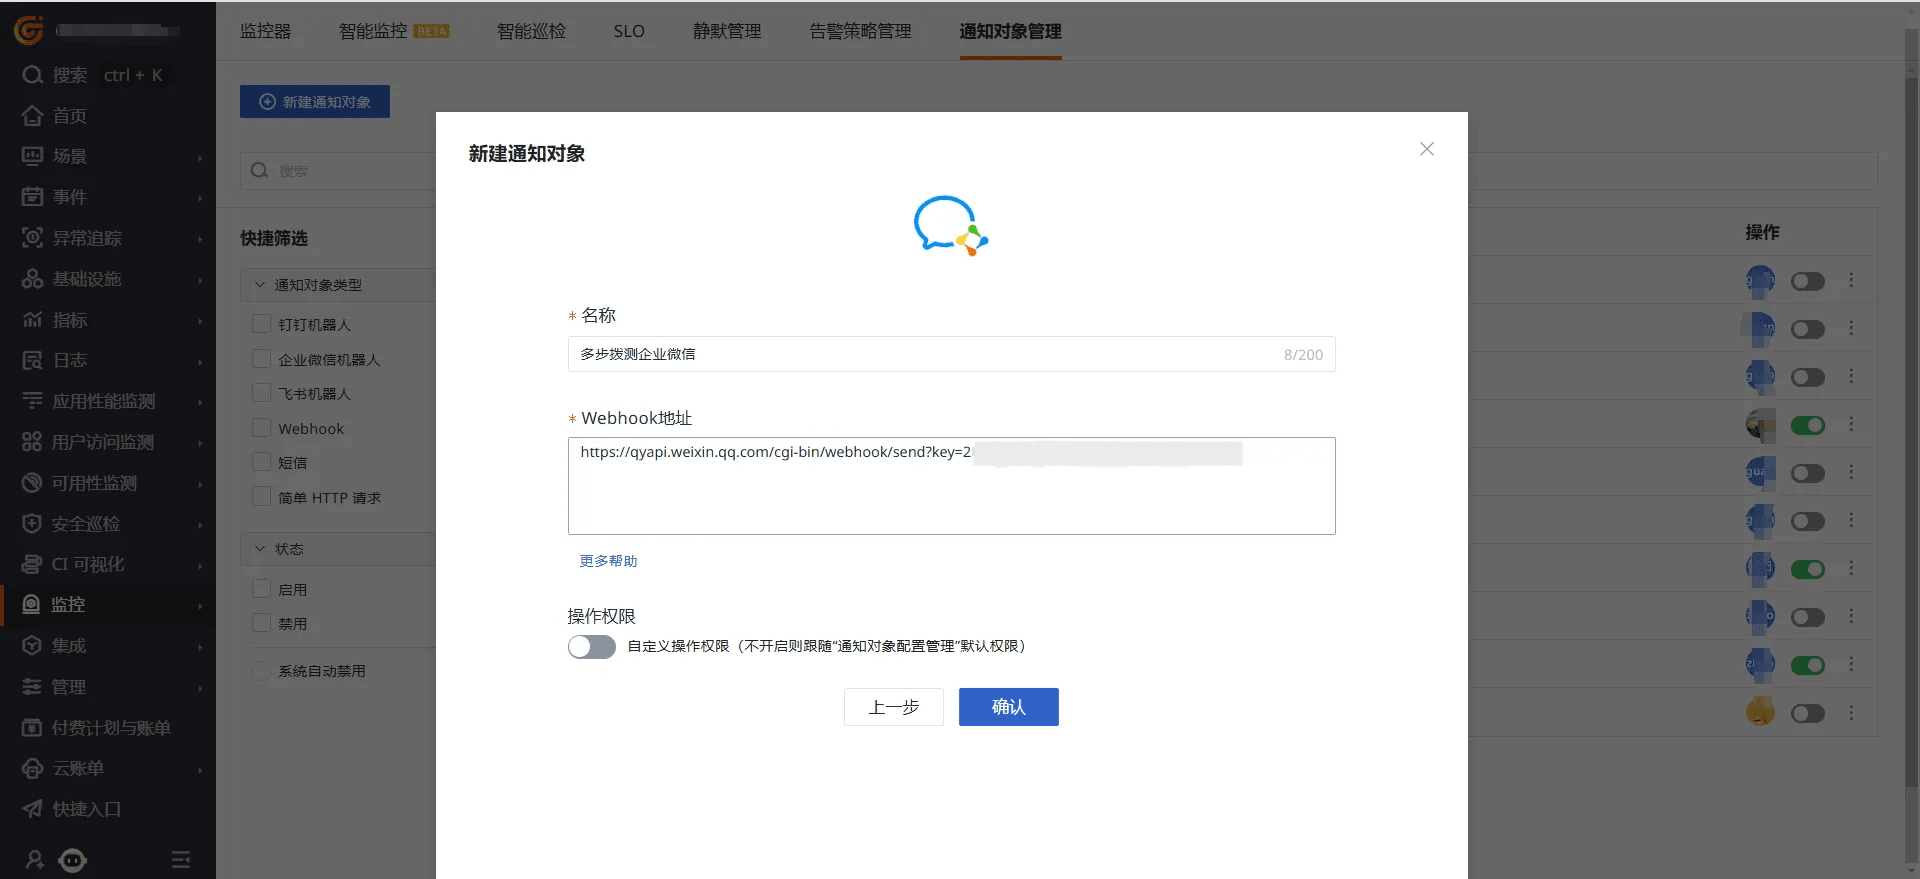Enable the custom operation permission toggle
Image resolution: width=1920 pixels, height=879 pixels.
pyautogui.click(x=591, y=647)
